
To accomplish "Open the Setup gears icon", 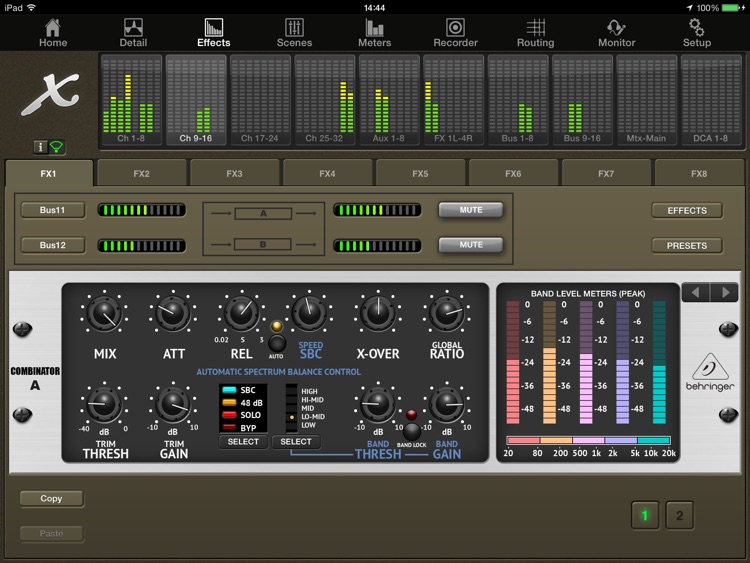I will pos(696,32).
